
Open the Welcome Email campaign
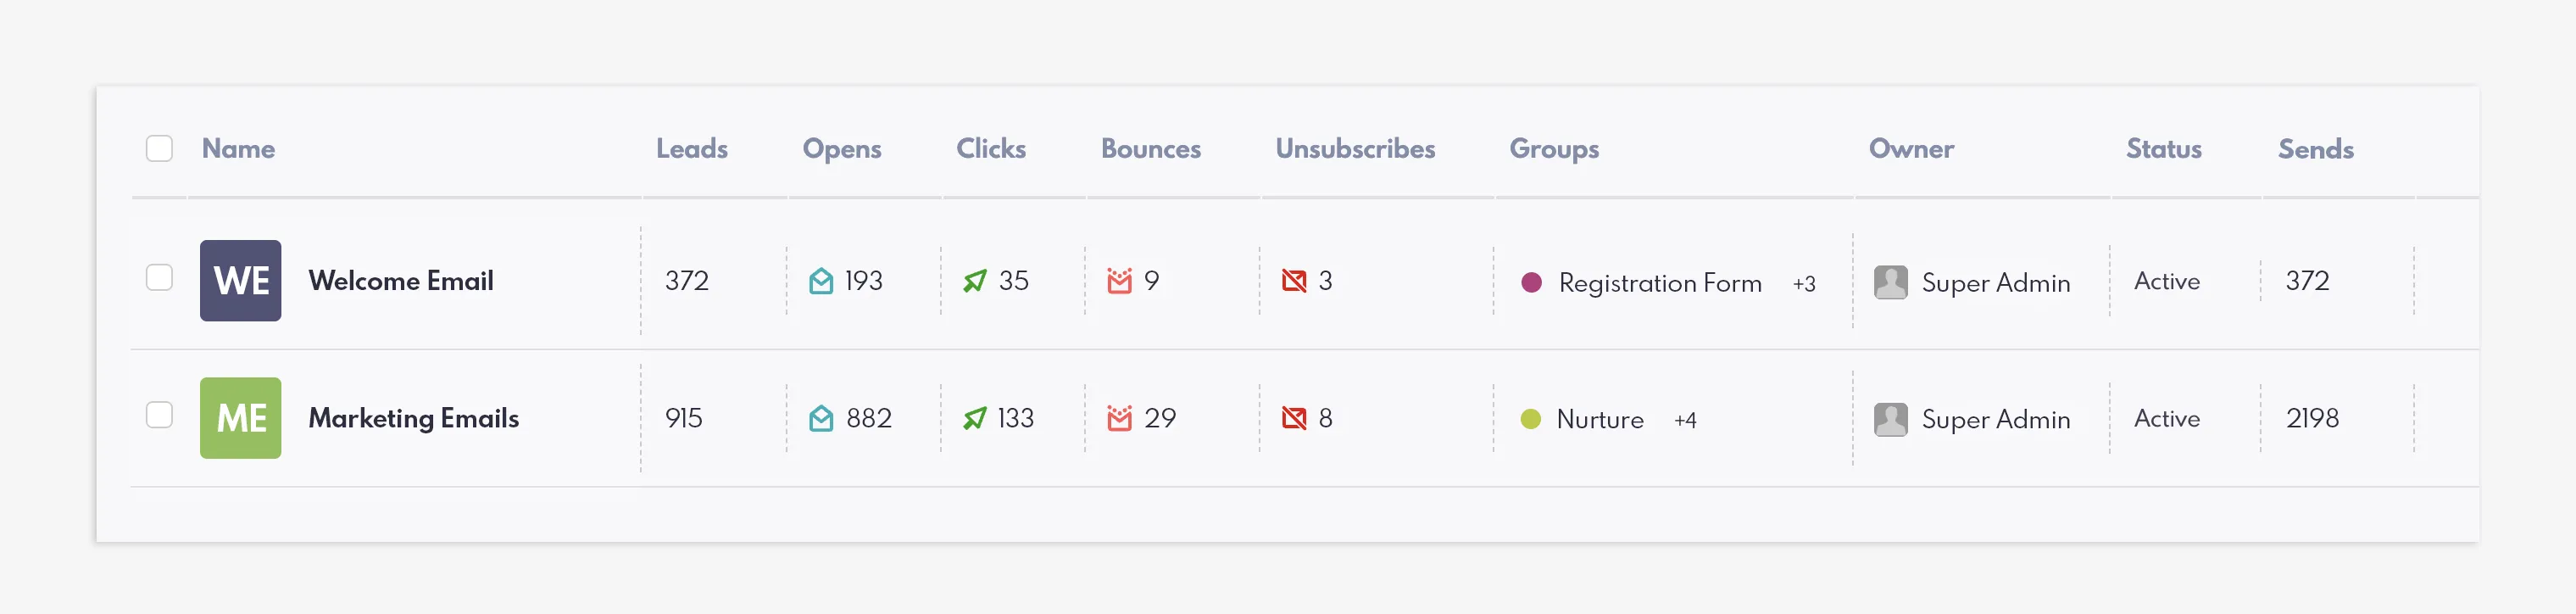click(x=401, y=281)
